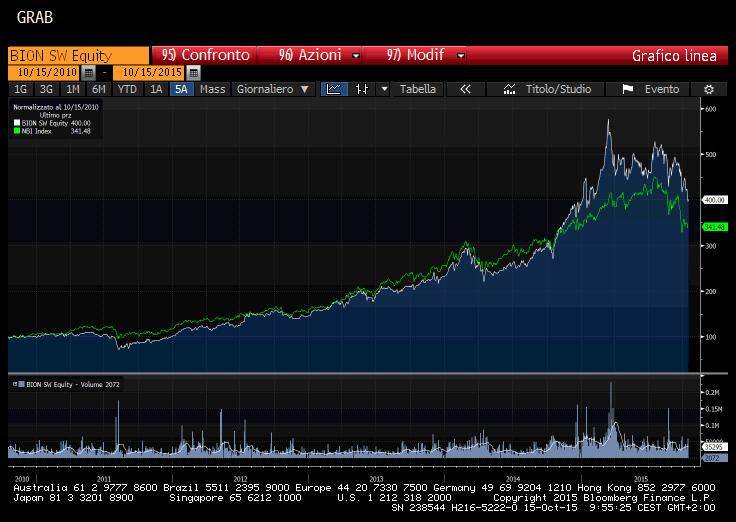The image size is (736, 522).
Task: Click the end date field 10/15/2015
Action: (x=150, y=73)
